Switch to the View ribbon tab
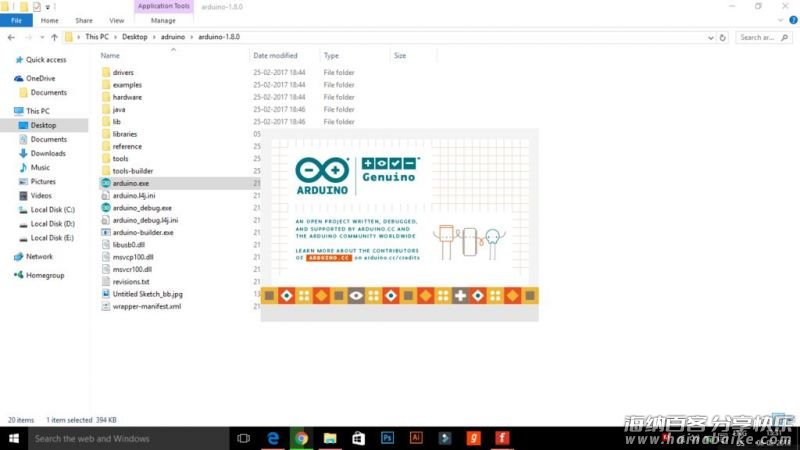800x450 pixels. point(117,20)
